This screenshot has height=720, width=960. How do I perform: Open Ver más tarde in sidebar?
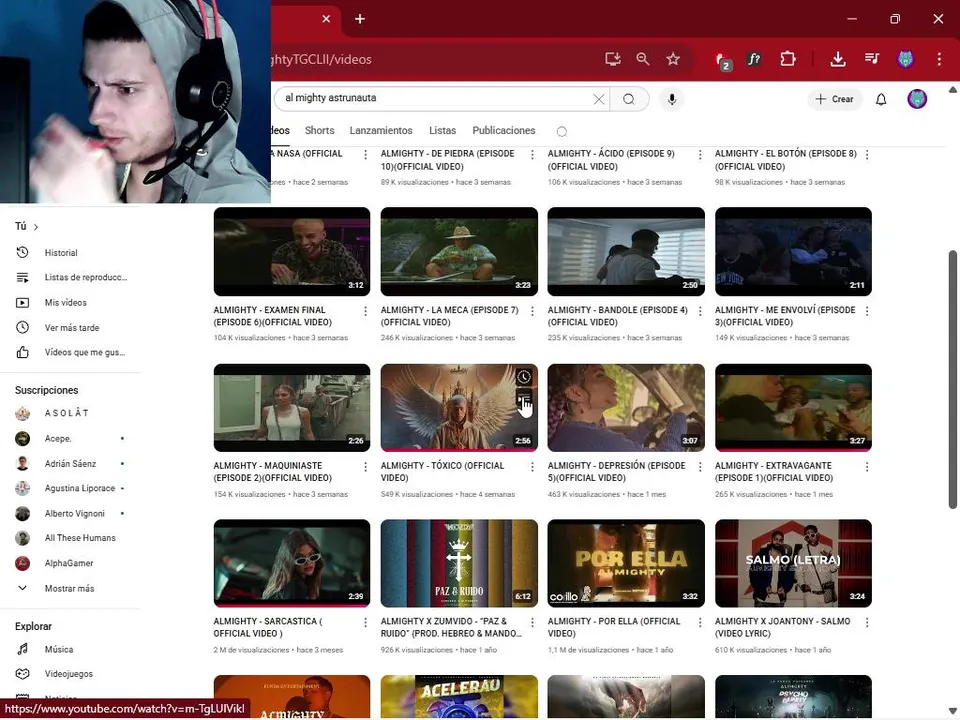pyautogui.click(x=70, y=328)
